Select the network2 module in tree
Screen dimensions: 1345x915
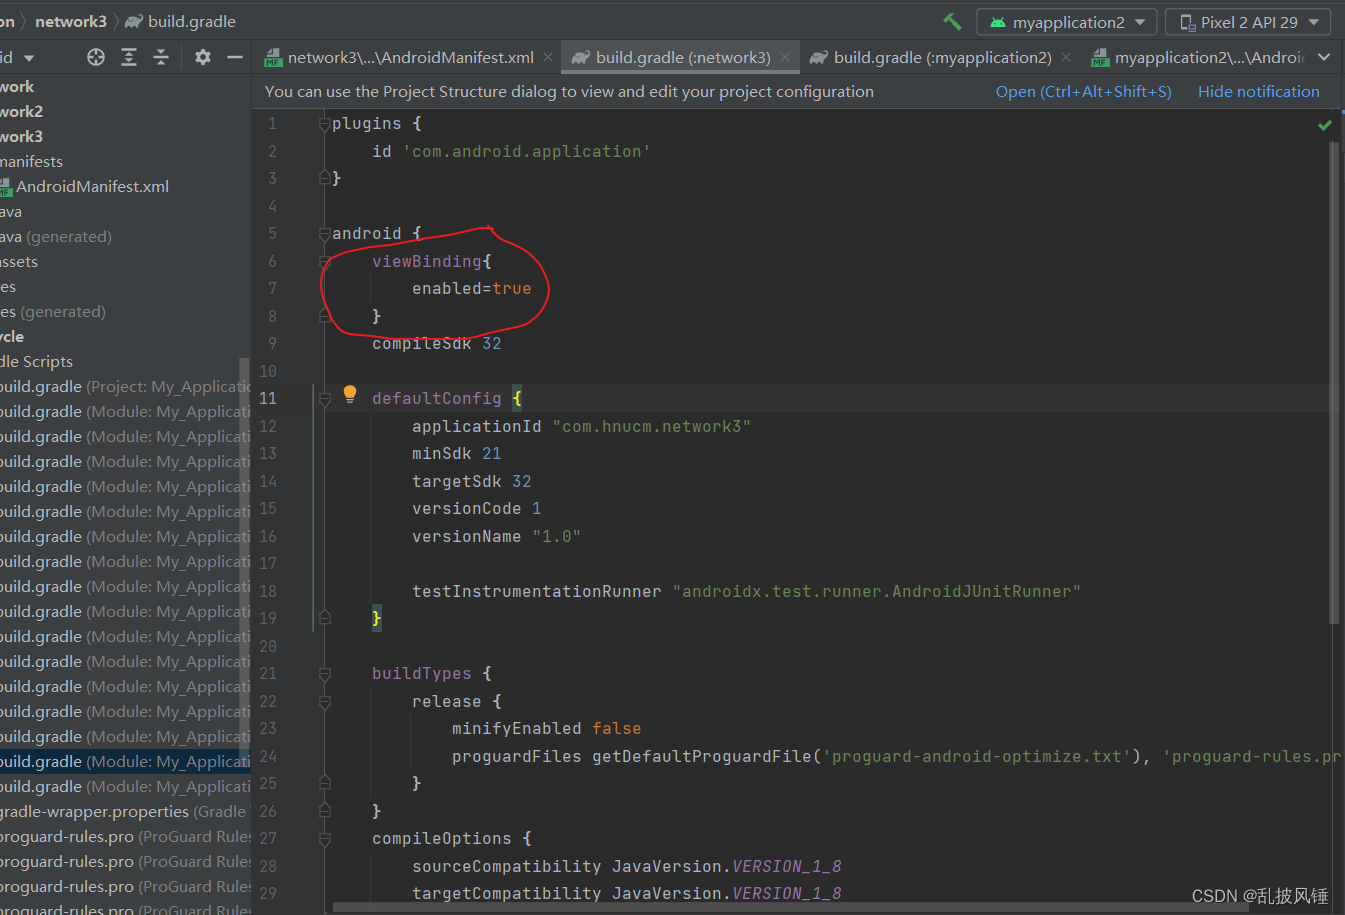pos(21,111)
